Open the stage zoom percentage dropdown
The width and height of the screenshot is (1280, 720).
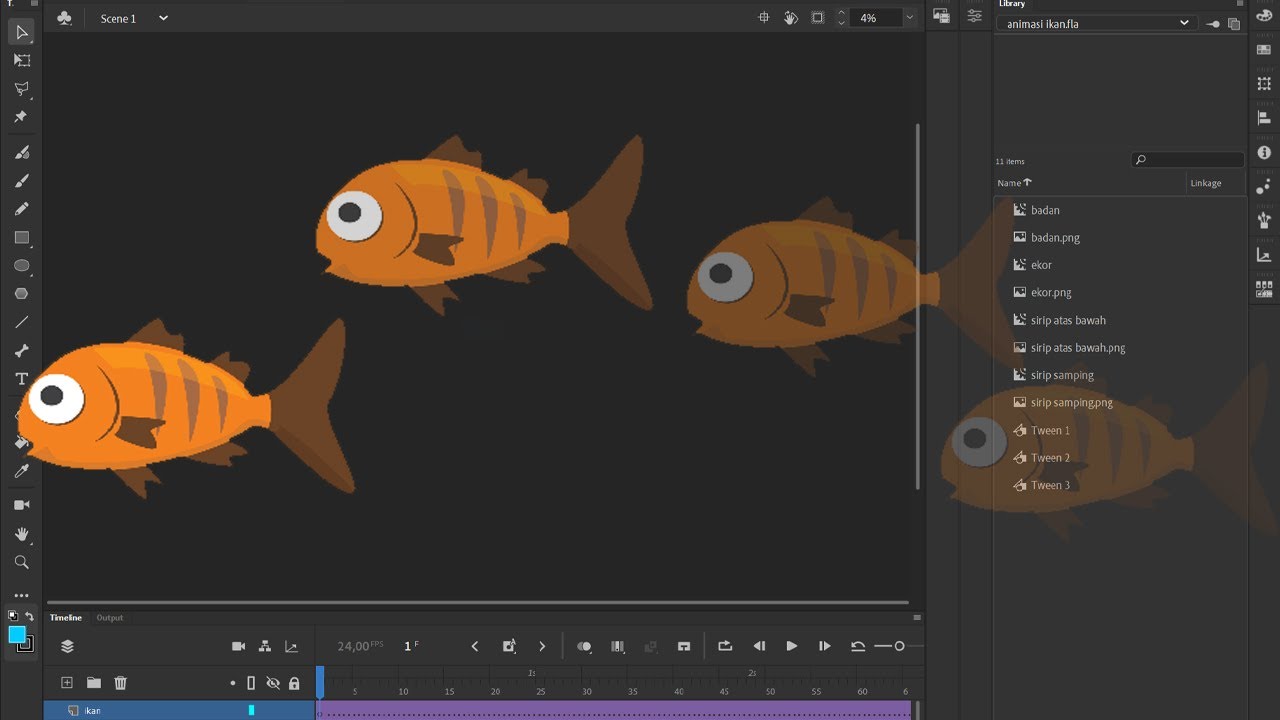point(909,17)
